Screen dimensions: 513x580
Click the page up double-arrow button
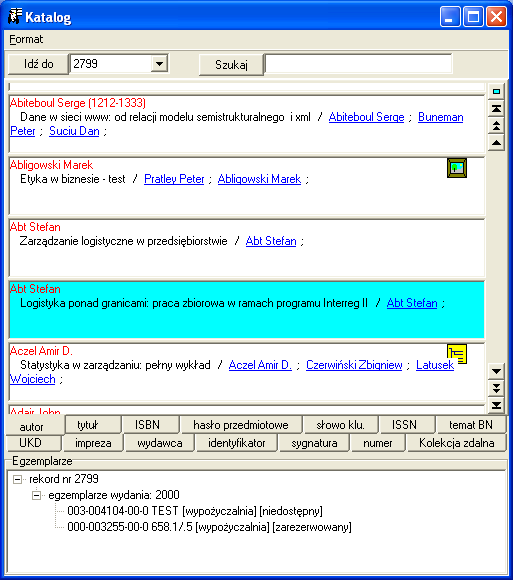tap(496, 126)
